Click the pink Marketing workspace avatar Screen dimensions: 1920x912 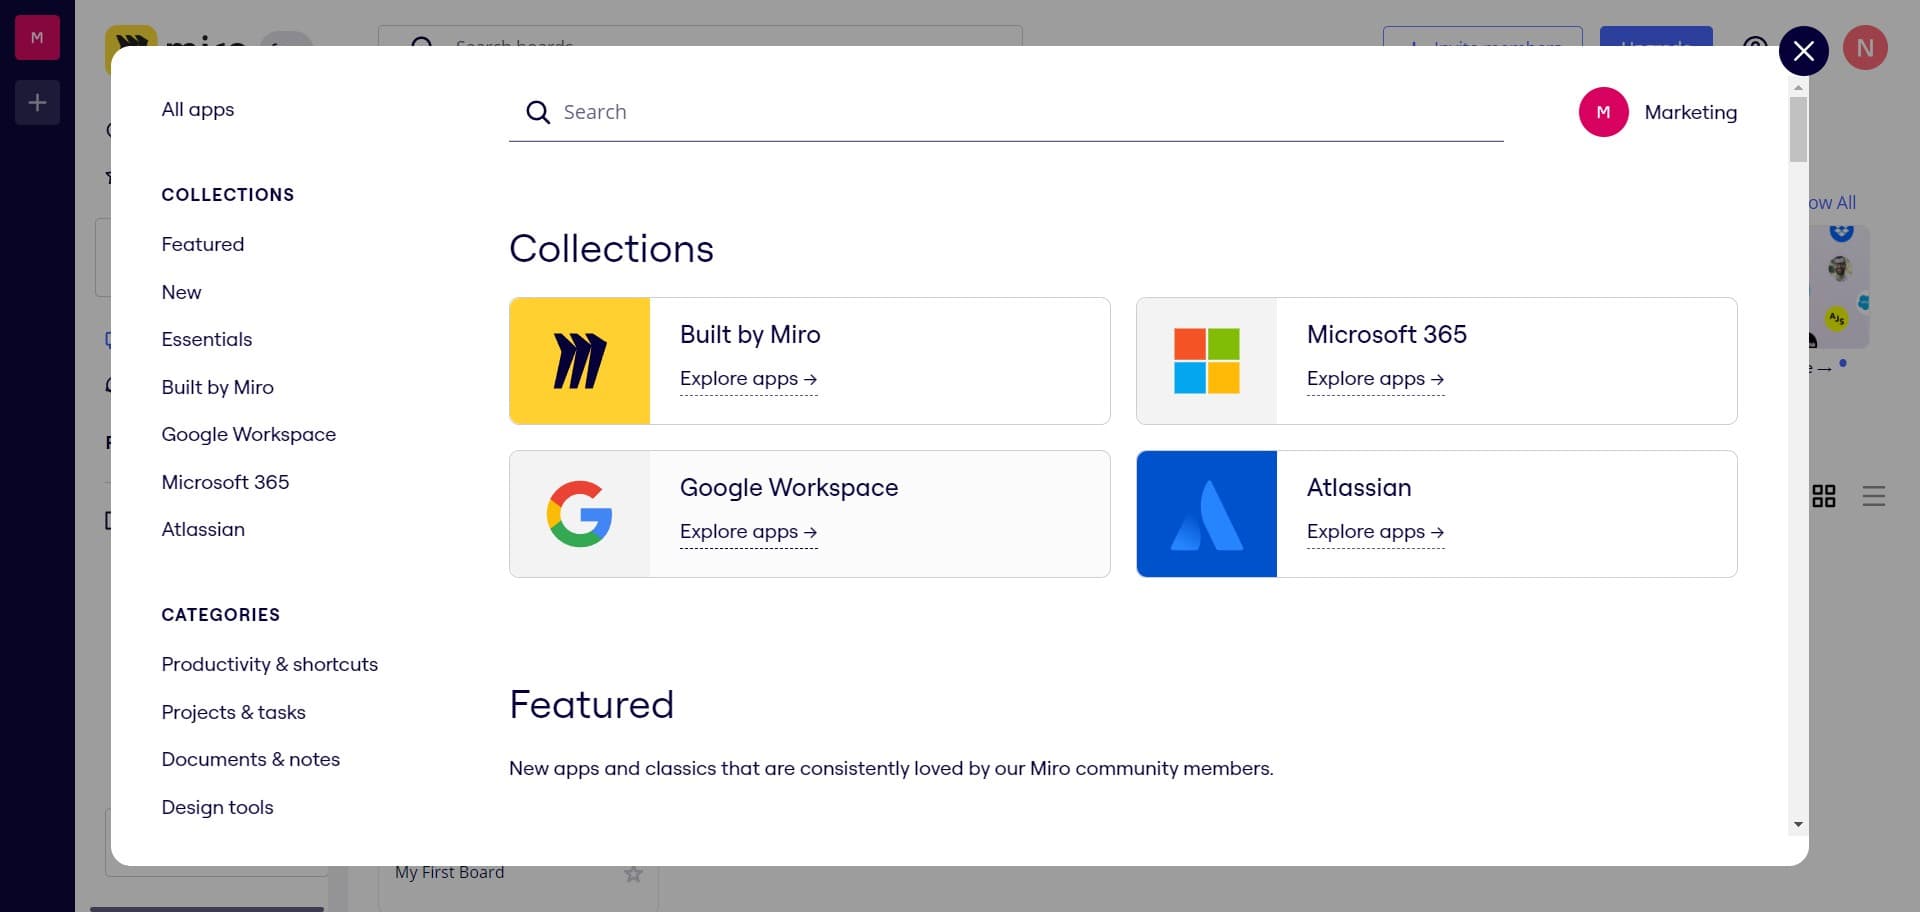tap(1604, 112)
